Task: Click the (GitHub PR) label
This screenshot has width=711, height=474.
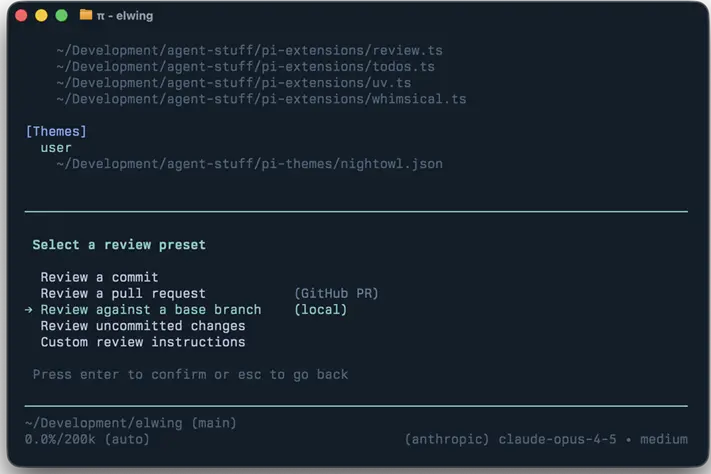Action: coord(336,294)
